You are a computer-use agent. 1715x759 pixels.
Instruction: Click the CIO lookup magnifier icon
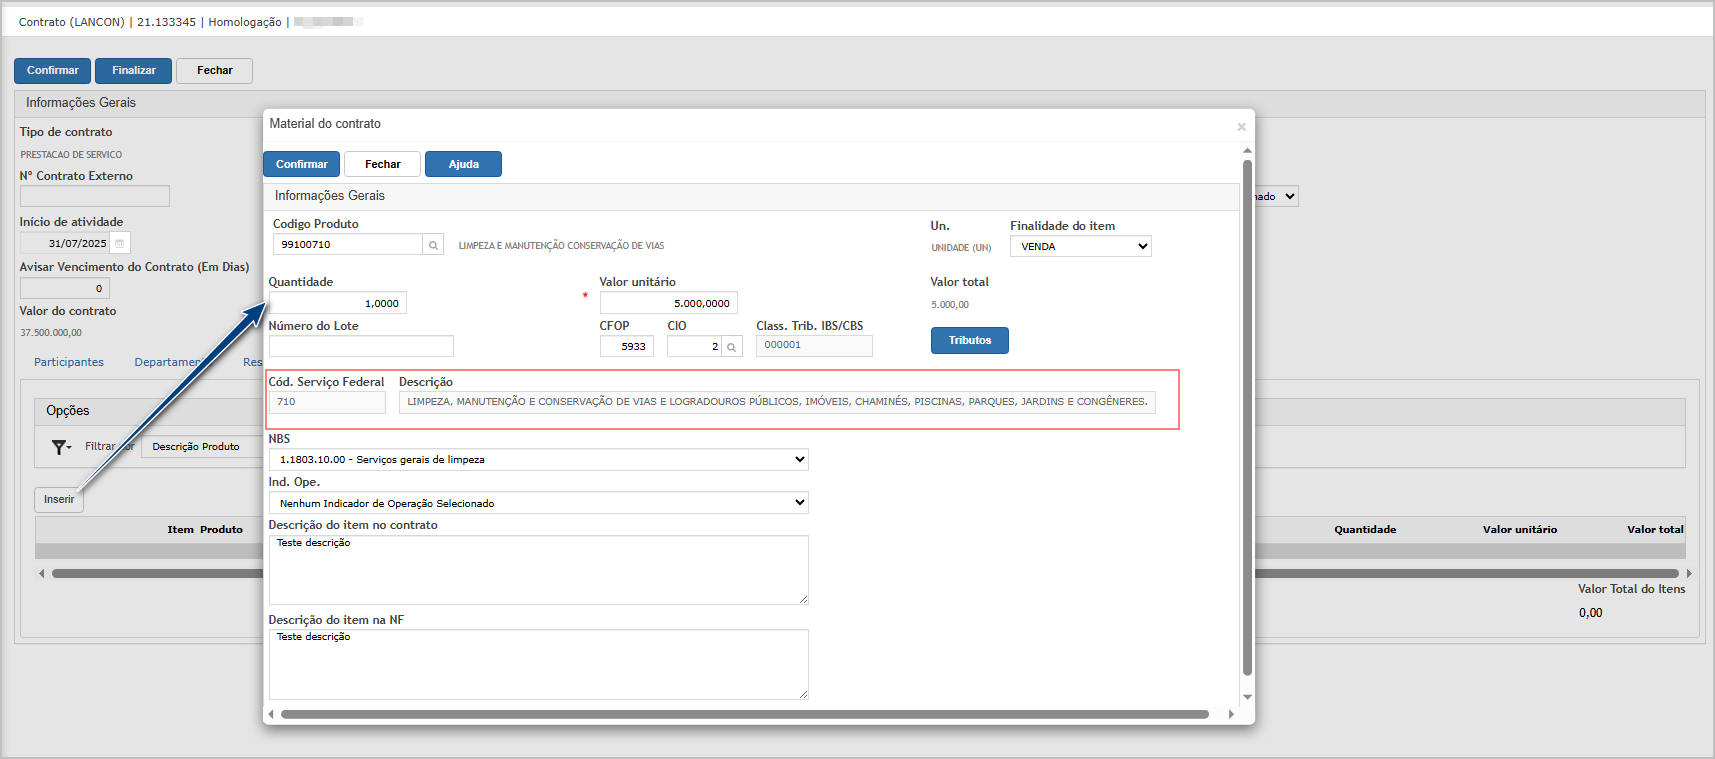(x=732, y=347)
